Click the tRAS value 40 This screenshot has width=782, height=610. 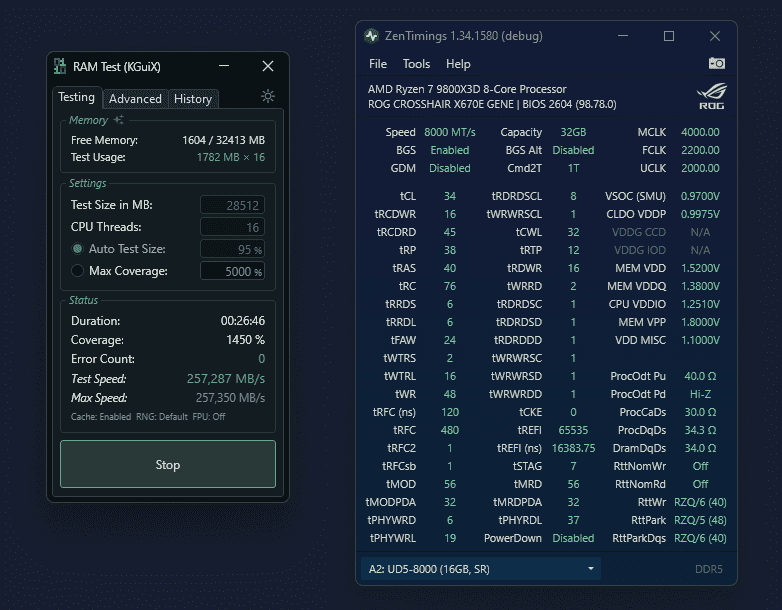[450, 268]
